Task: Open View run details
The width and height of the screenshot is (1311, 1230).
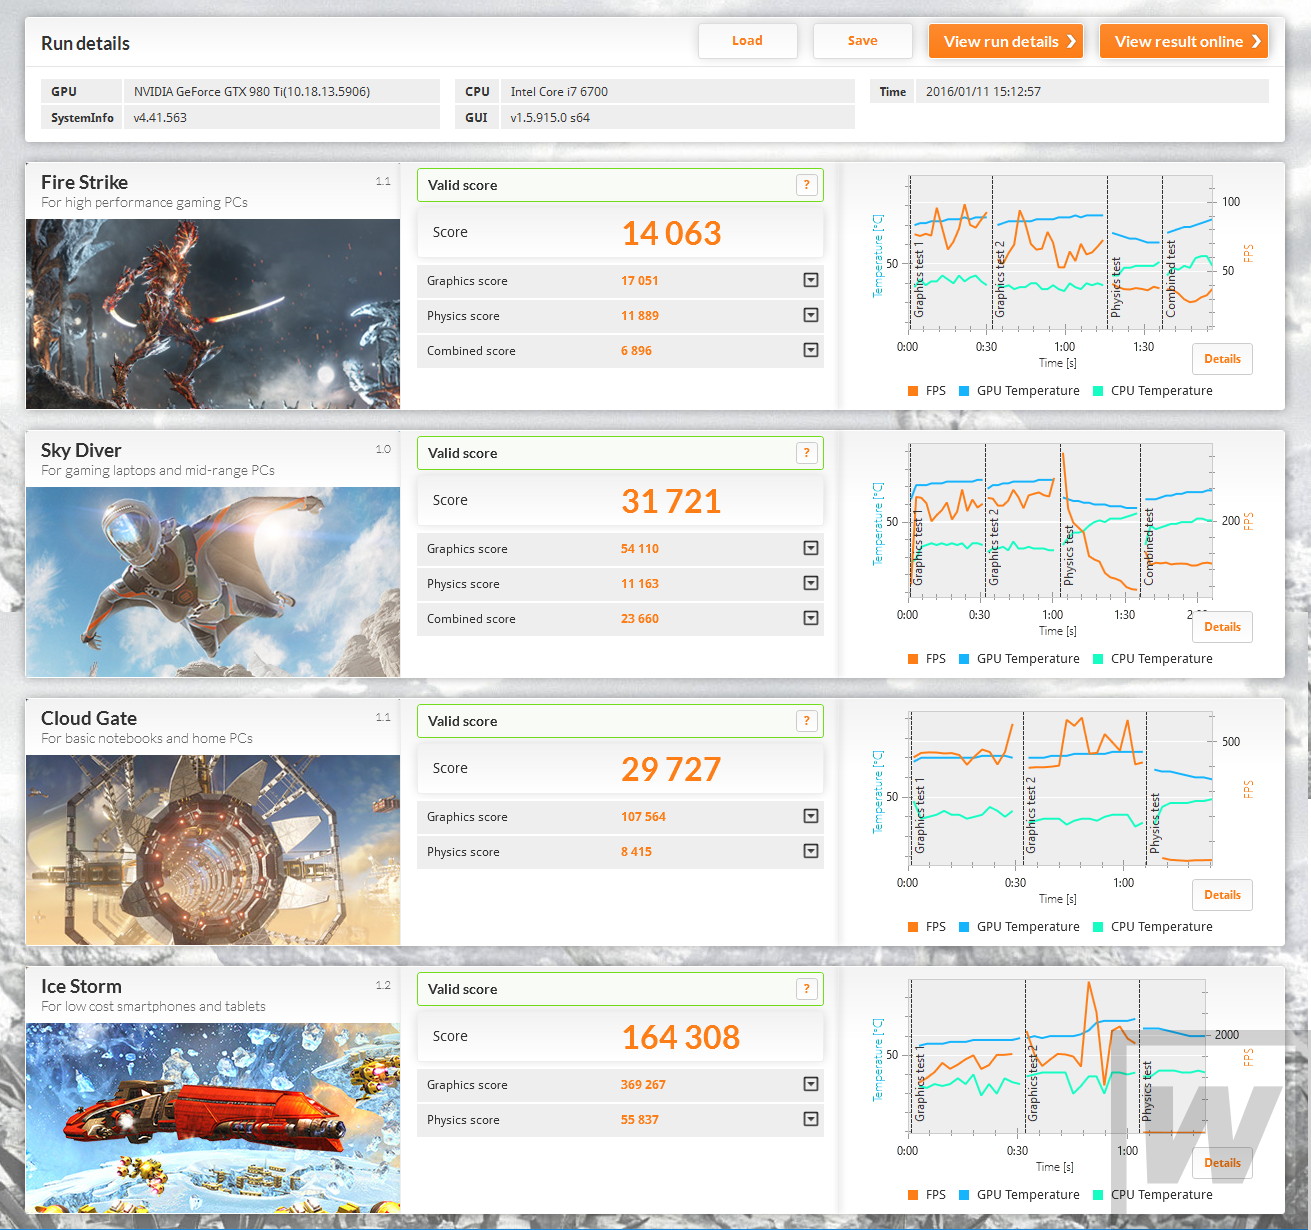Action: point(1006,41)
